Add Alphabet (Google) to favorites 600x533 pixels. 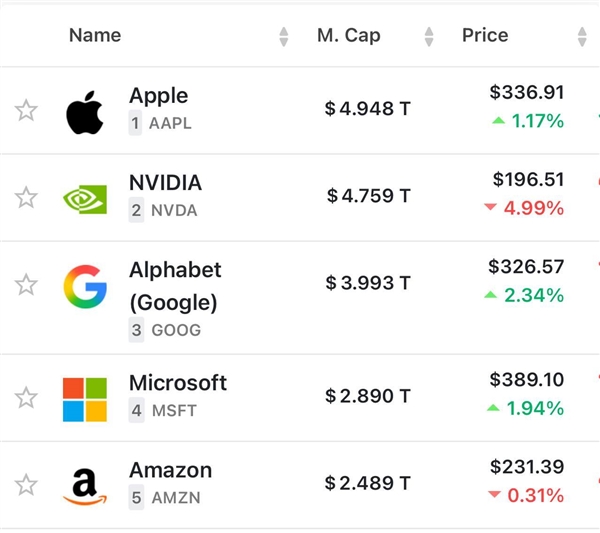coord(26,284)
